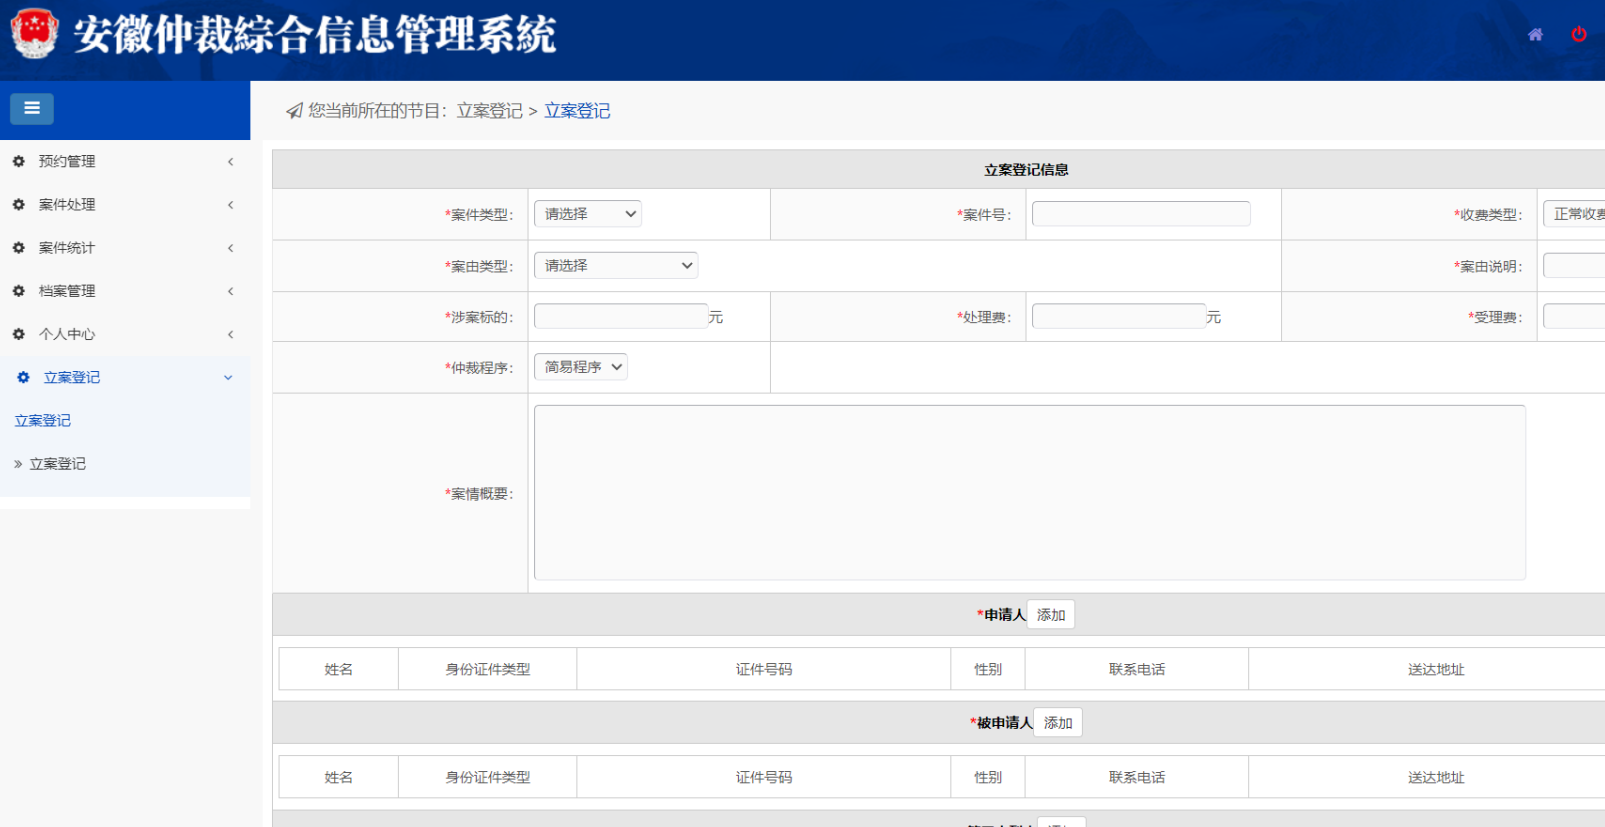The width and height of the screenshot is (1605, 827).
Task: Click blue gear icon beside 立案登记
Action: [23, 377]
